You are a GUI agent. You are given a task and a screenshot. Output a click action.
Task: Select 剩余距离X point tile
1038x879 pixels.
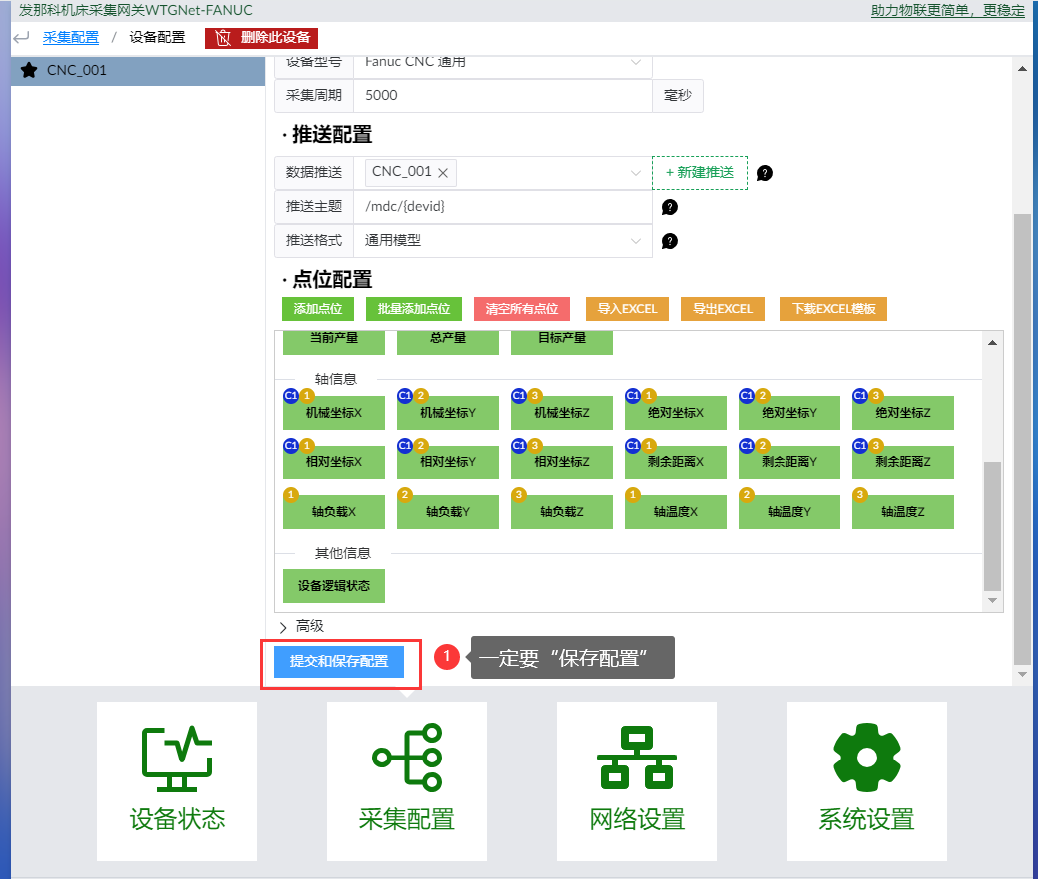click(x=676, y=462)
